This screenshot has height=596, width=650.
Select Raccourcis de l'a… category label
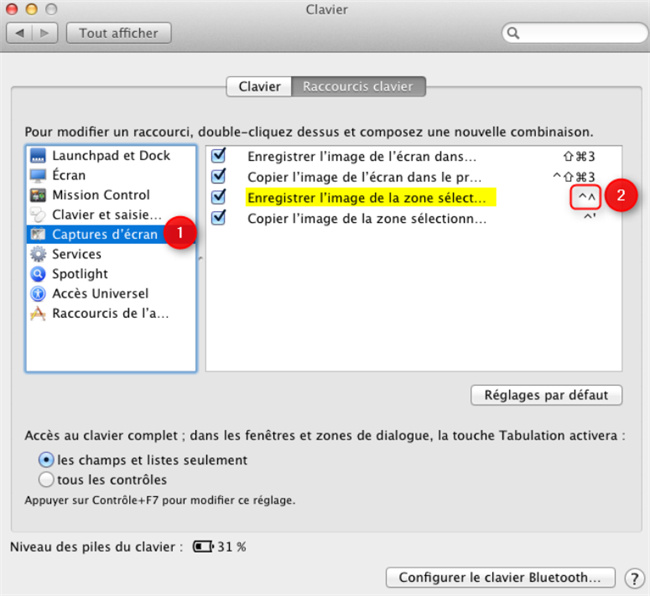coord(110,313)
